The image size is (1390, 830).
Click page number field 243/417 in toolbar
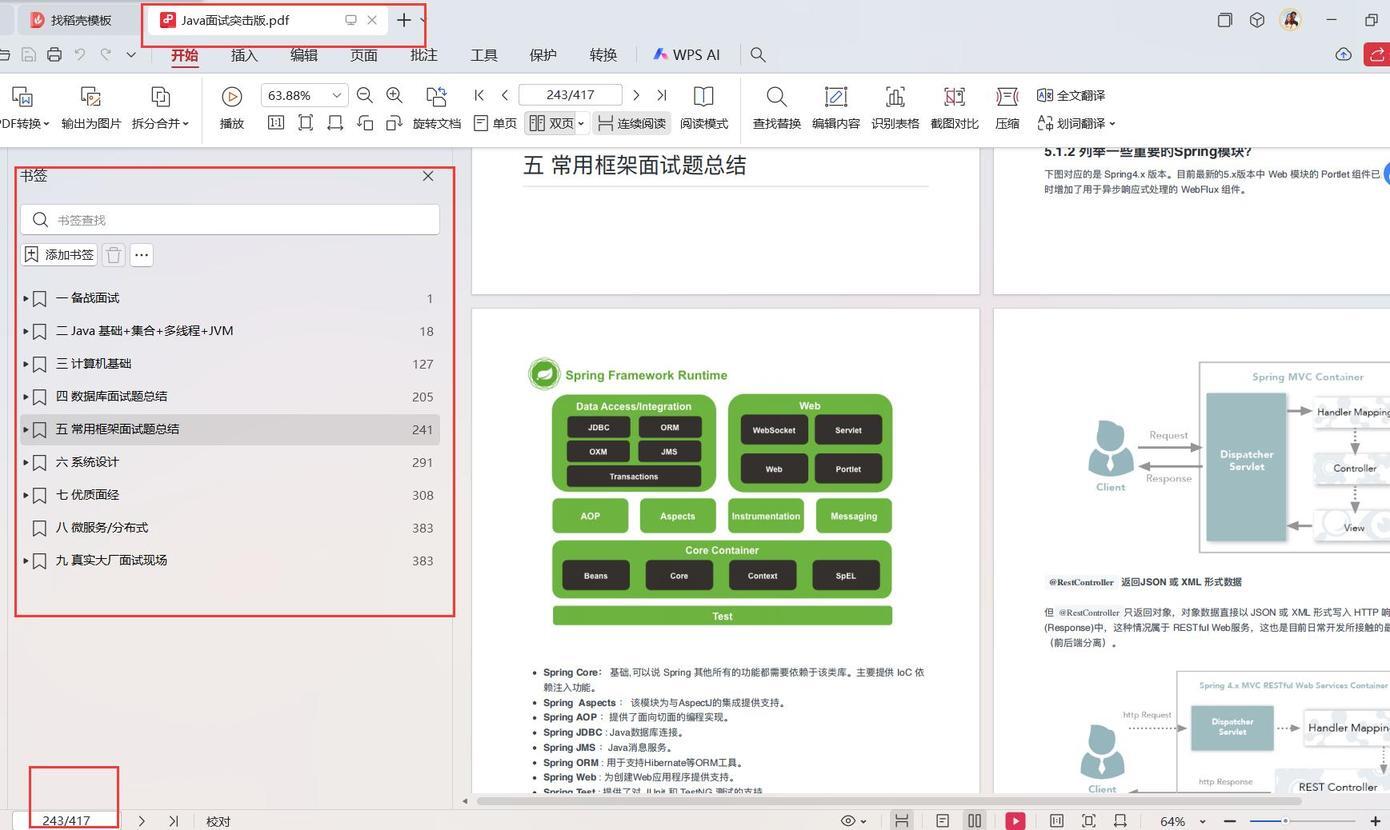[570, 95]
